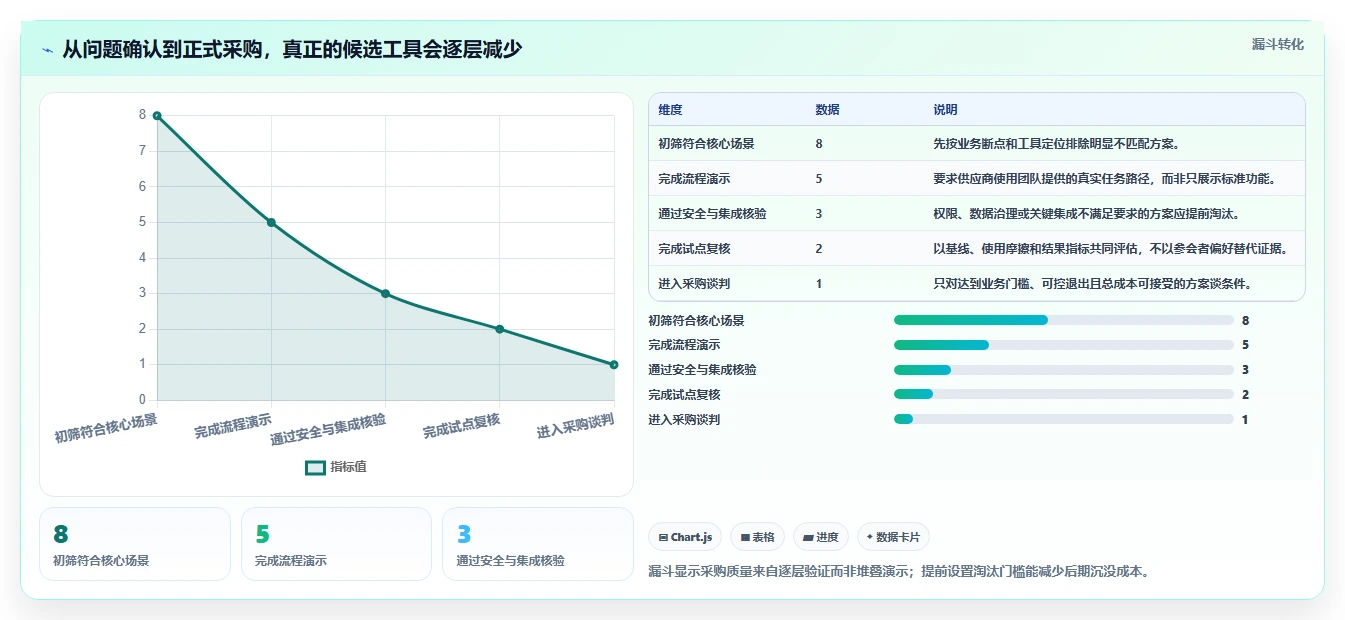The width and height of the screenshot is (1345, 620).
Task: Open the stat card showing 3 通过安全与集成核验
Action: [x=538, y=544]
